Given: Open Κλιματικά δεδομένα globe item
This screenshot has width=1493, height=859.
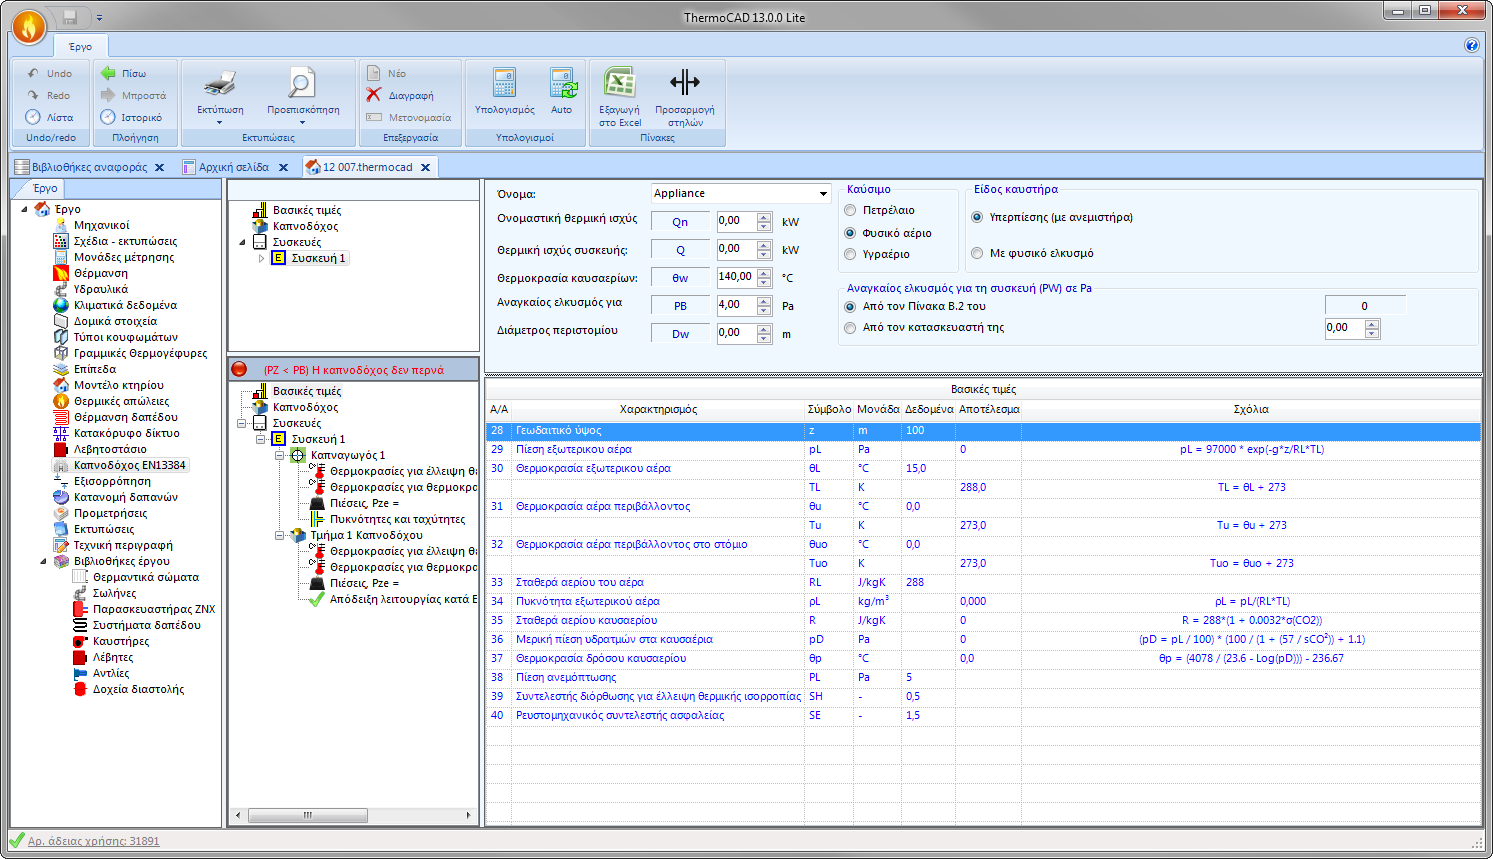Looking at the screenshot, I should (x=125, y=305).
